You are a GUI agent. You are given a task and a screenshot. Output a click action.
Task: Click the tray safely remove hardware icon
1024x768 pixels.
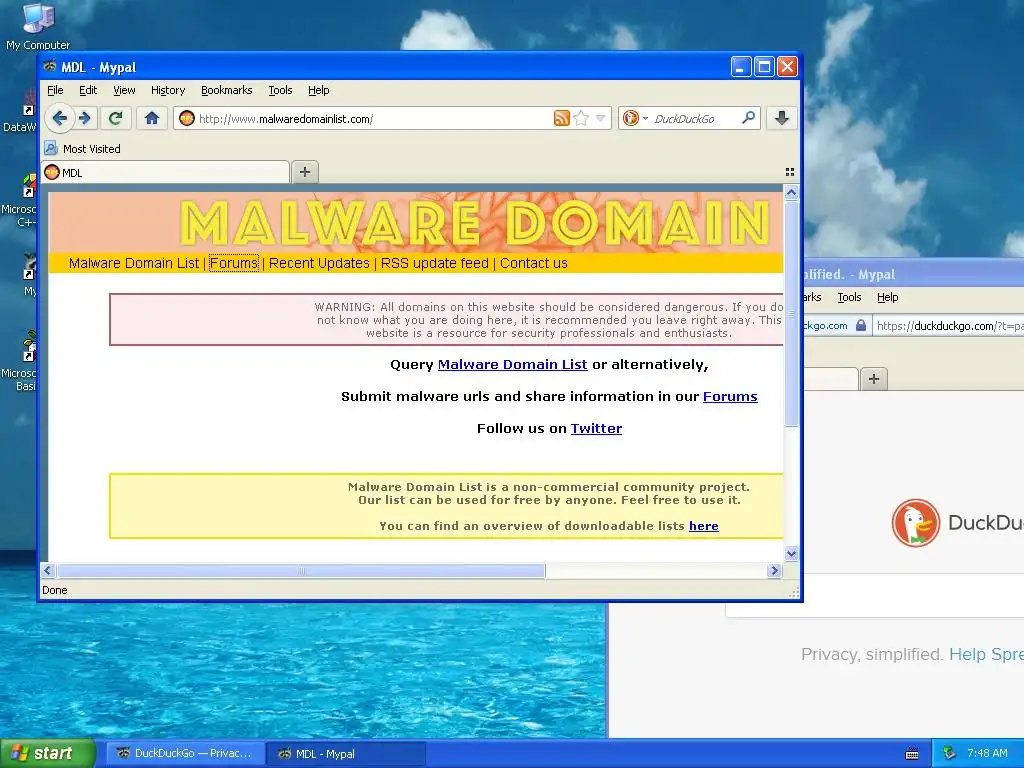[950, 753]
